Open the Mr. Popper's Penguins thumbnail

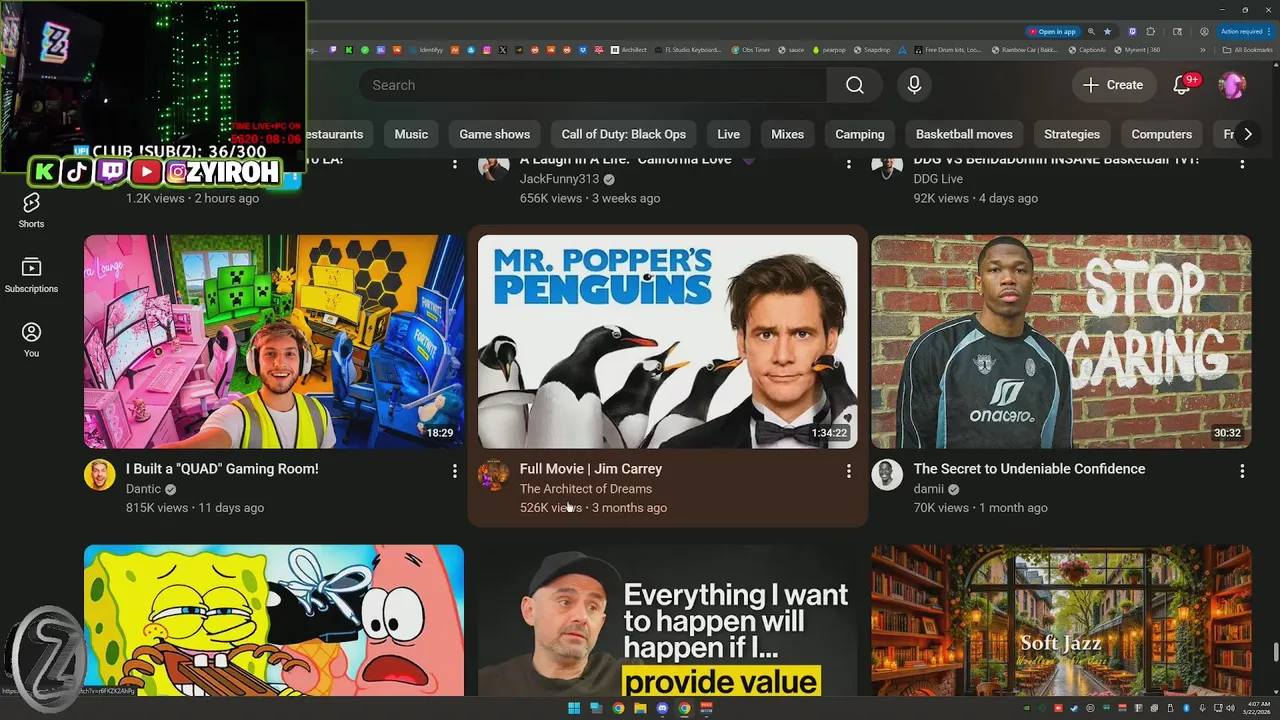pyautogui.click(x=667, y=342)
